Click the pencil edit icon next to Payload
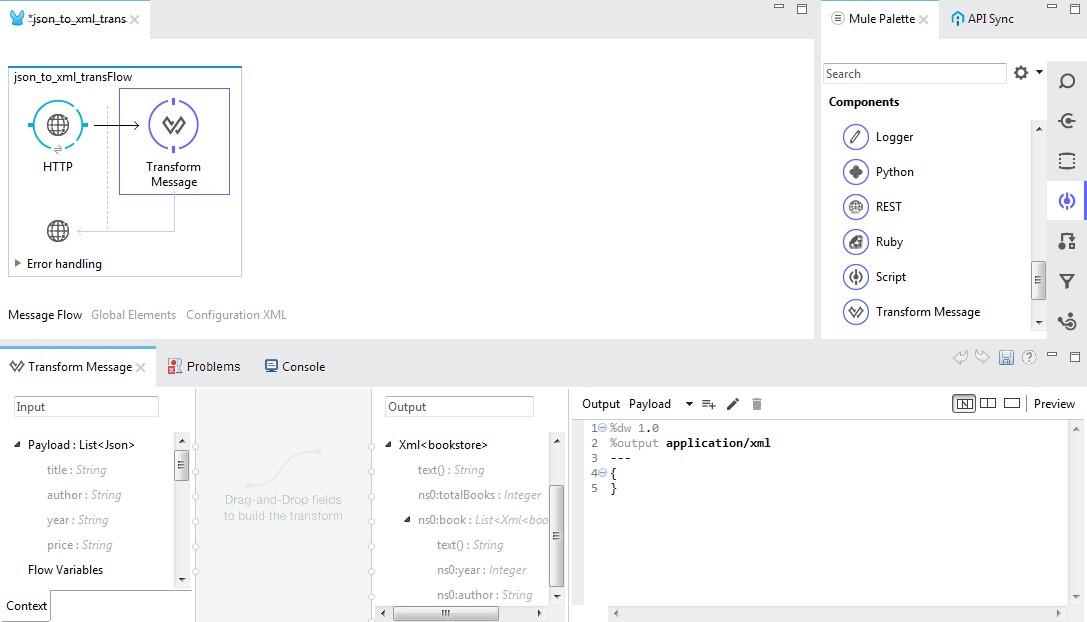1087x622 pixels. (x=733, y=404)
